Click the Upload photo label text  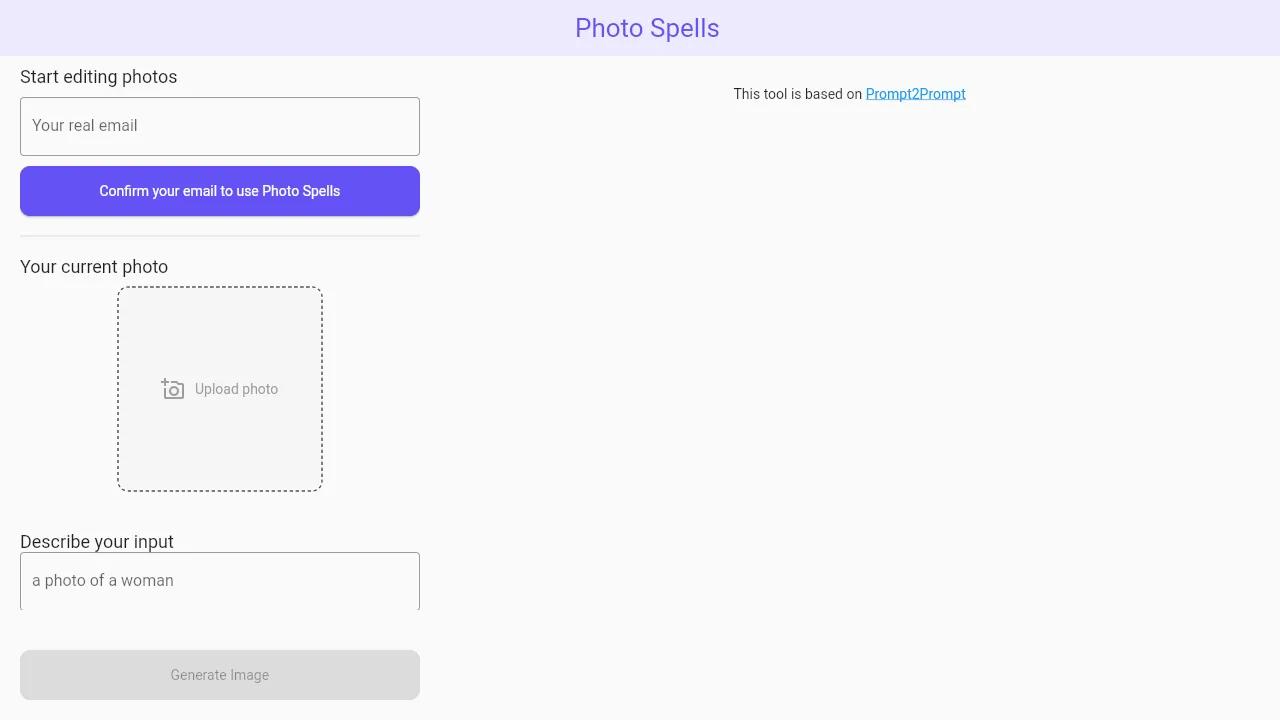236,389
